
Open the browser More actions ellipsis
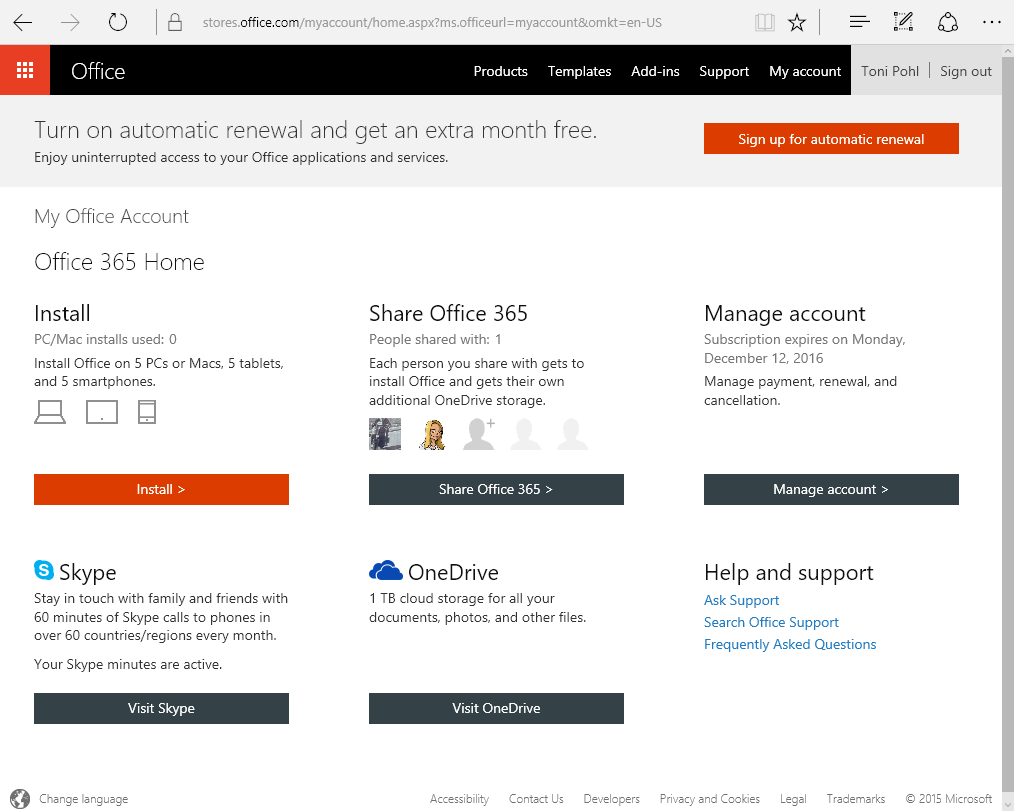pyautogui.click(x=991, y=22)
